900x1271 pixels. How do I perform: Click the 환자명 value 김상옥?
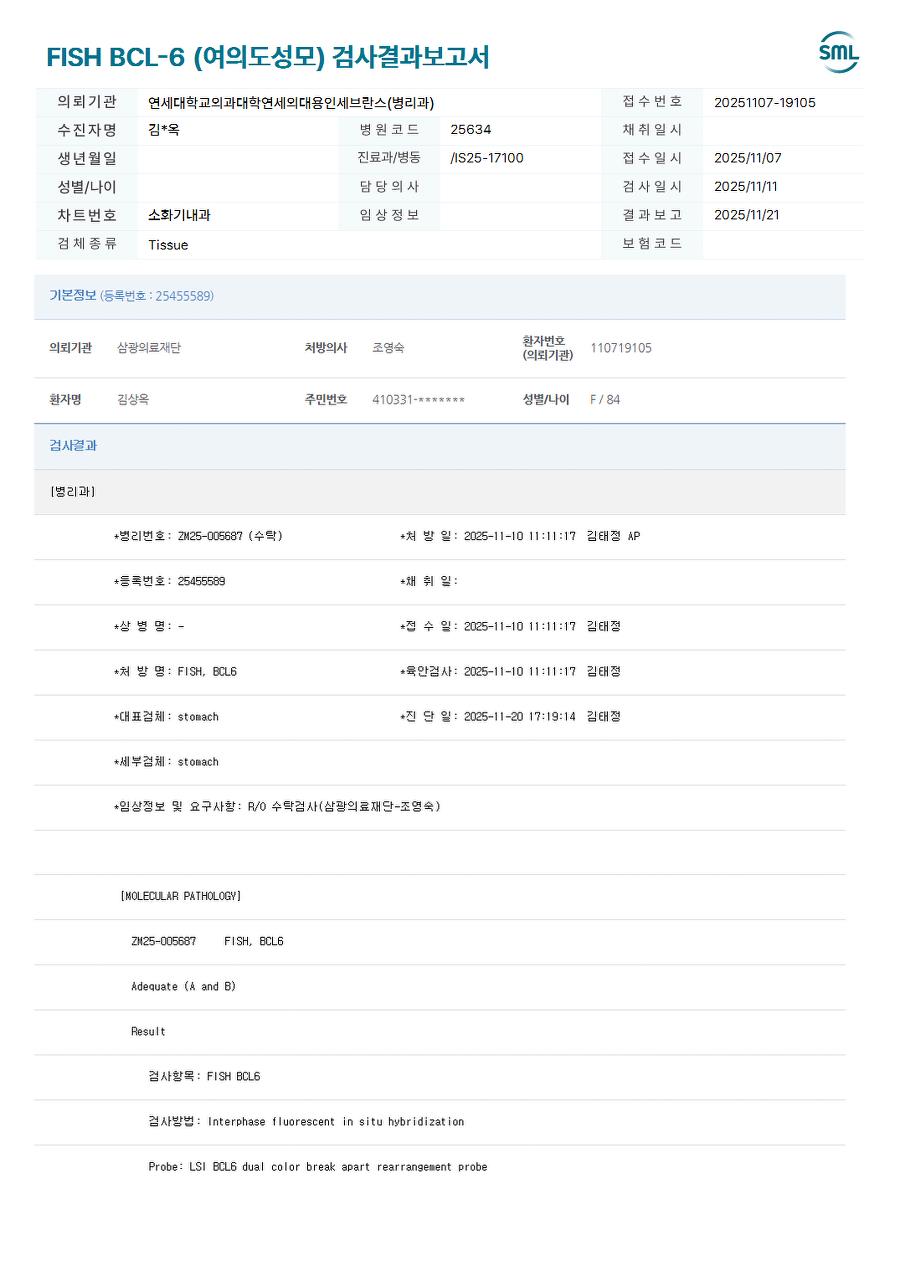133,399
